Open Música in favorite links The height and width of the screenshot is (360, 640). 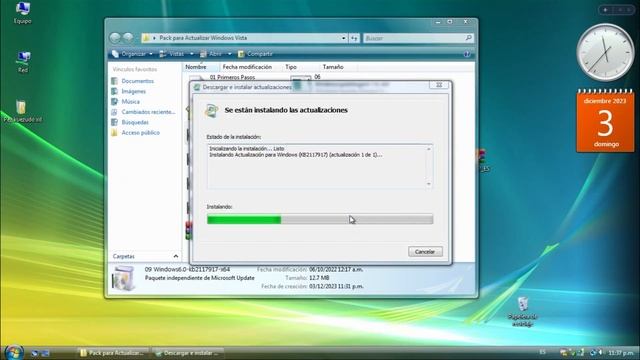pyautogui.click(x=131, y=102)
